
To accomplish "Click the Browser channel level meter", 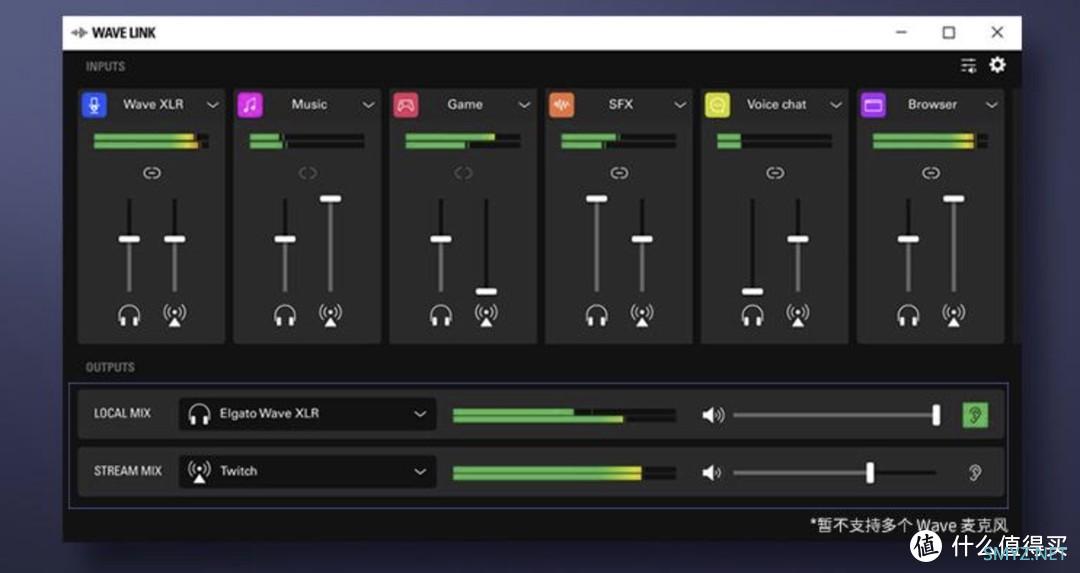I will (x=930, y=141).
